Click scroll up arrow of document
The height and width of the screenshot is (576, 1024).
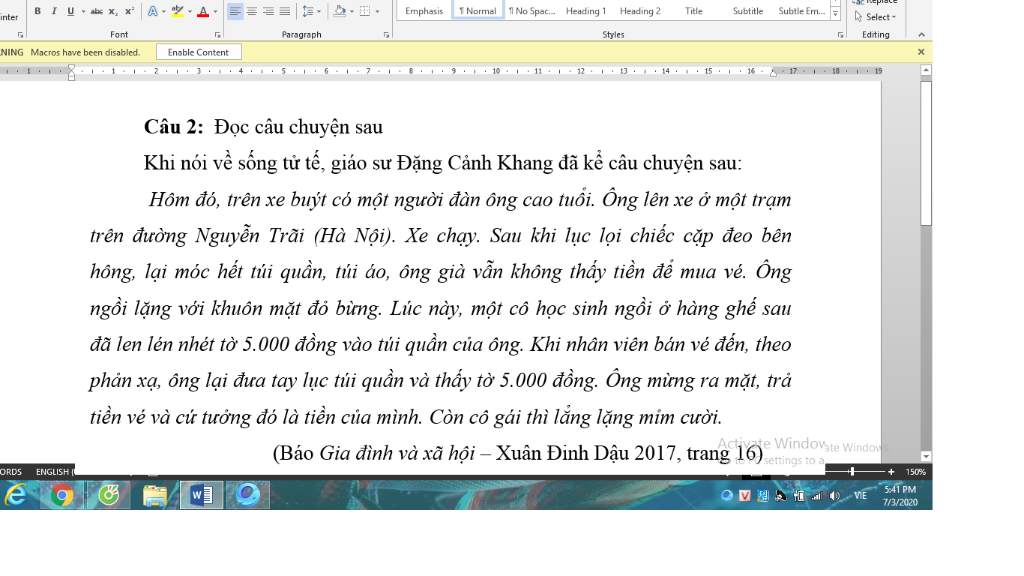[925, 70]
